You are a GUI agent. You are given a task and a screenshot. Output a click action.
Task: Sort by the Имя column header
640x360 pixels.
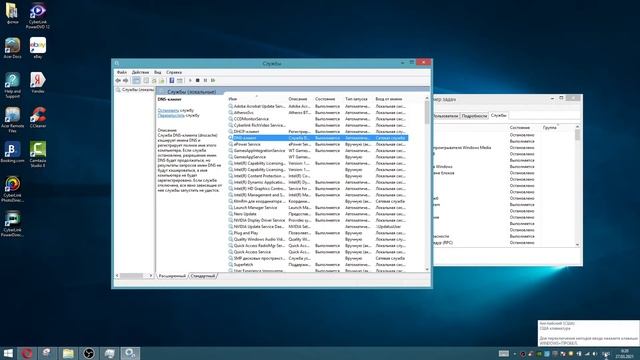(x=233, y=99)
